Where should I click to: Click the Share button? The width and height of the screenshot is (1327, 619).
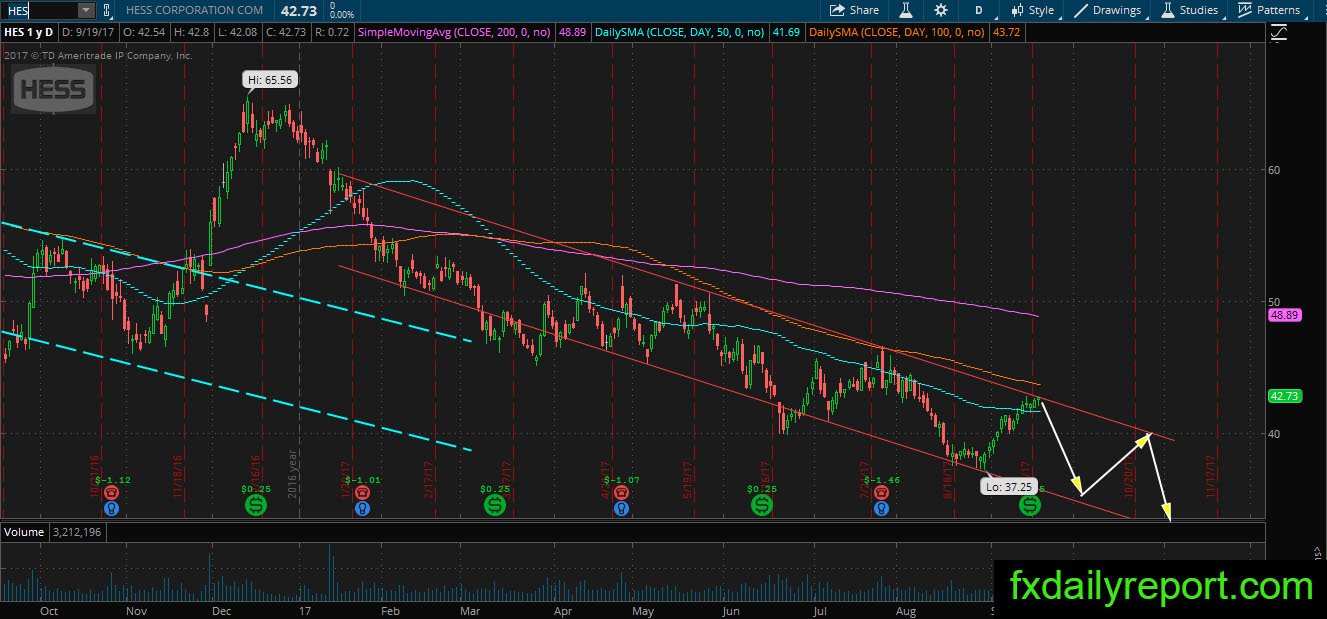(x=854, y=10)
